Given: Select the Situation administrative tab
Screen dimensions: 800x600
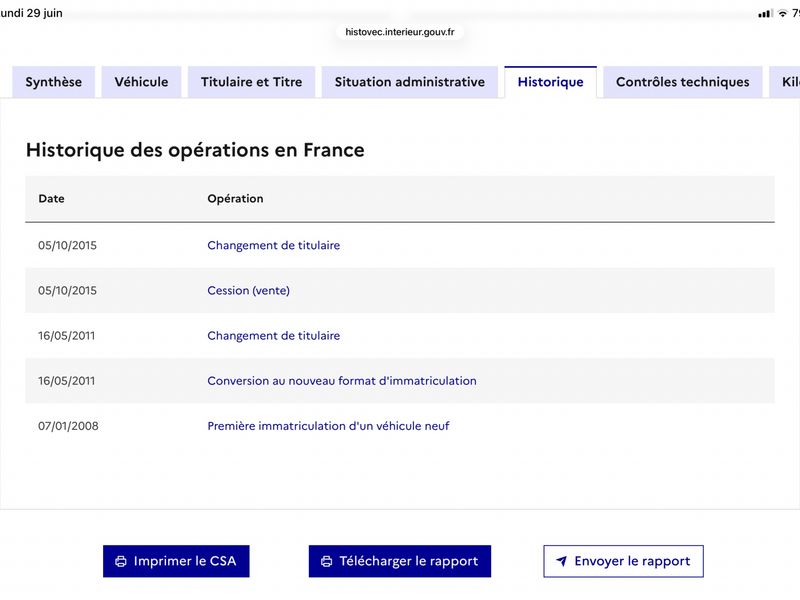Looking at the screenshot, I should [x=410, y=82].
